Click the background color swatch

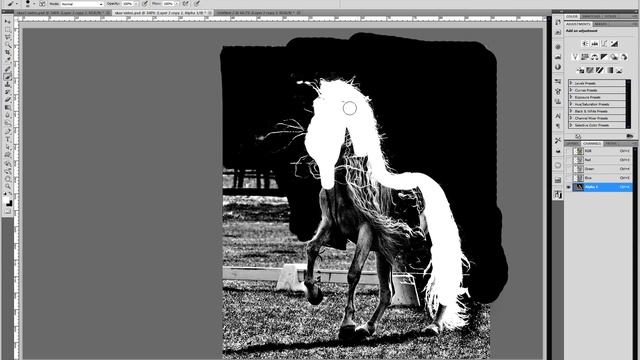pos(10,203)
